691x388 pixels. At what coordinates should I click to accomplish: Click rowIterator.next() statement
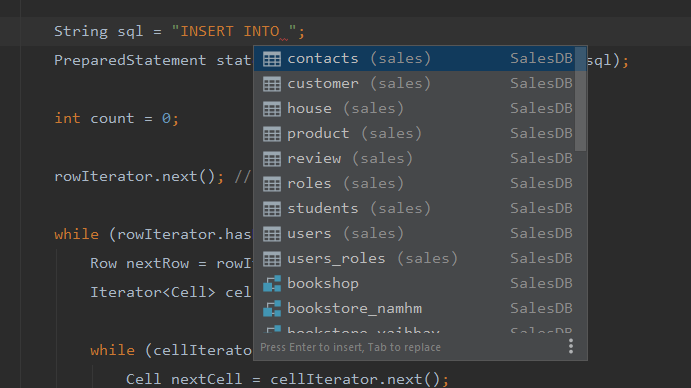[x=139, y=176]
